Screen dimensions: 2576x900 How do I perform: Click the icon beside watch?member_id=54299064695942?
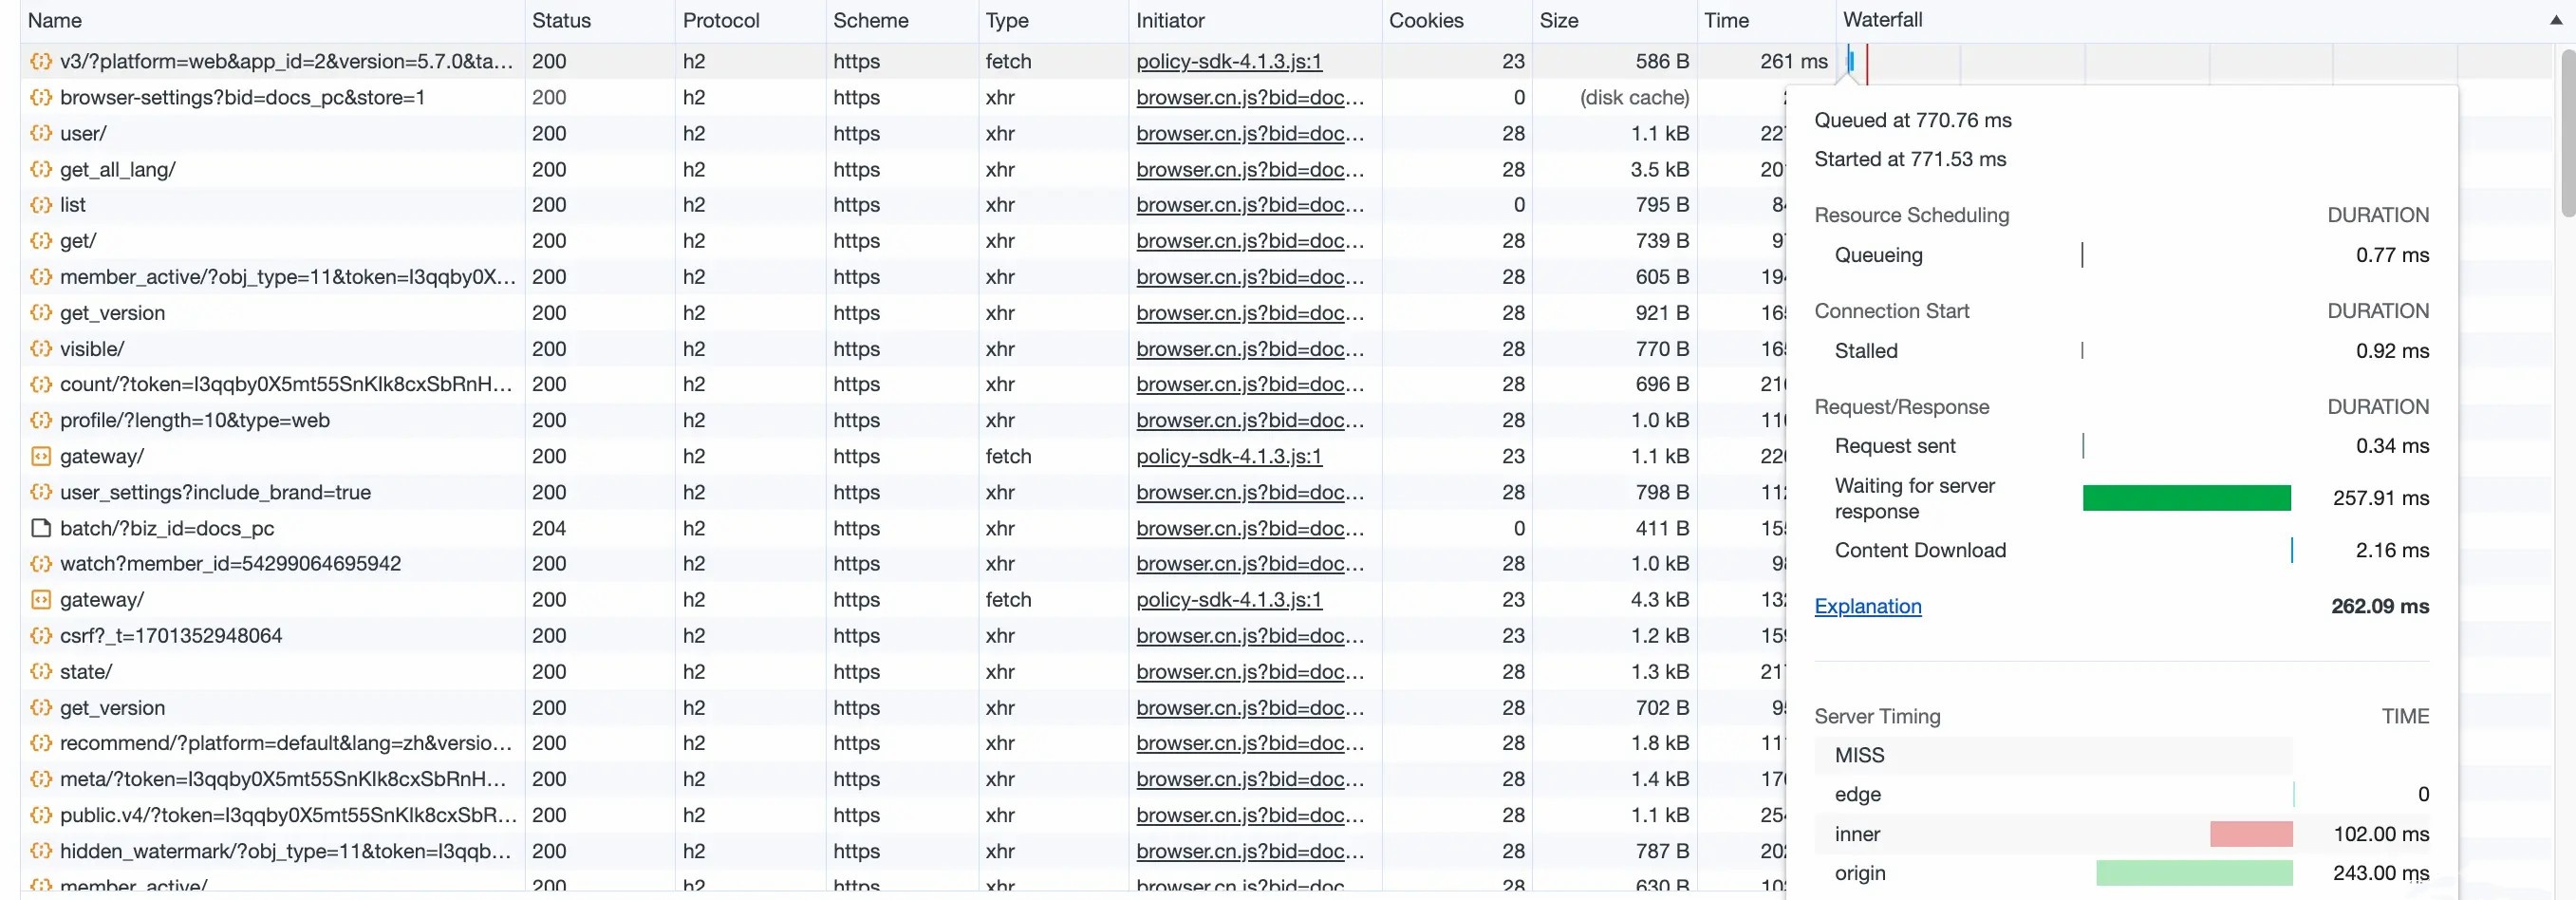(40, 564)
